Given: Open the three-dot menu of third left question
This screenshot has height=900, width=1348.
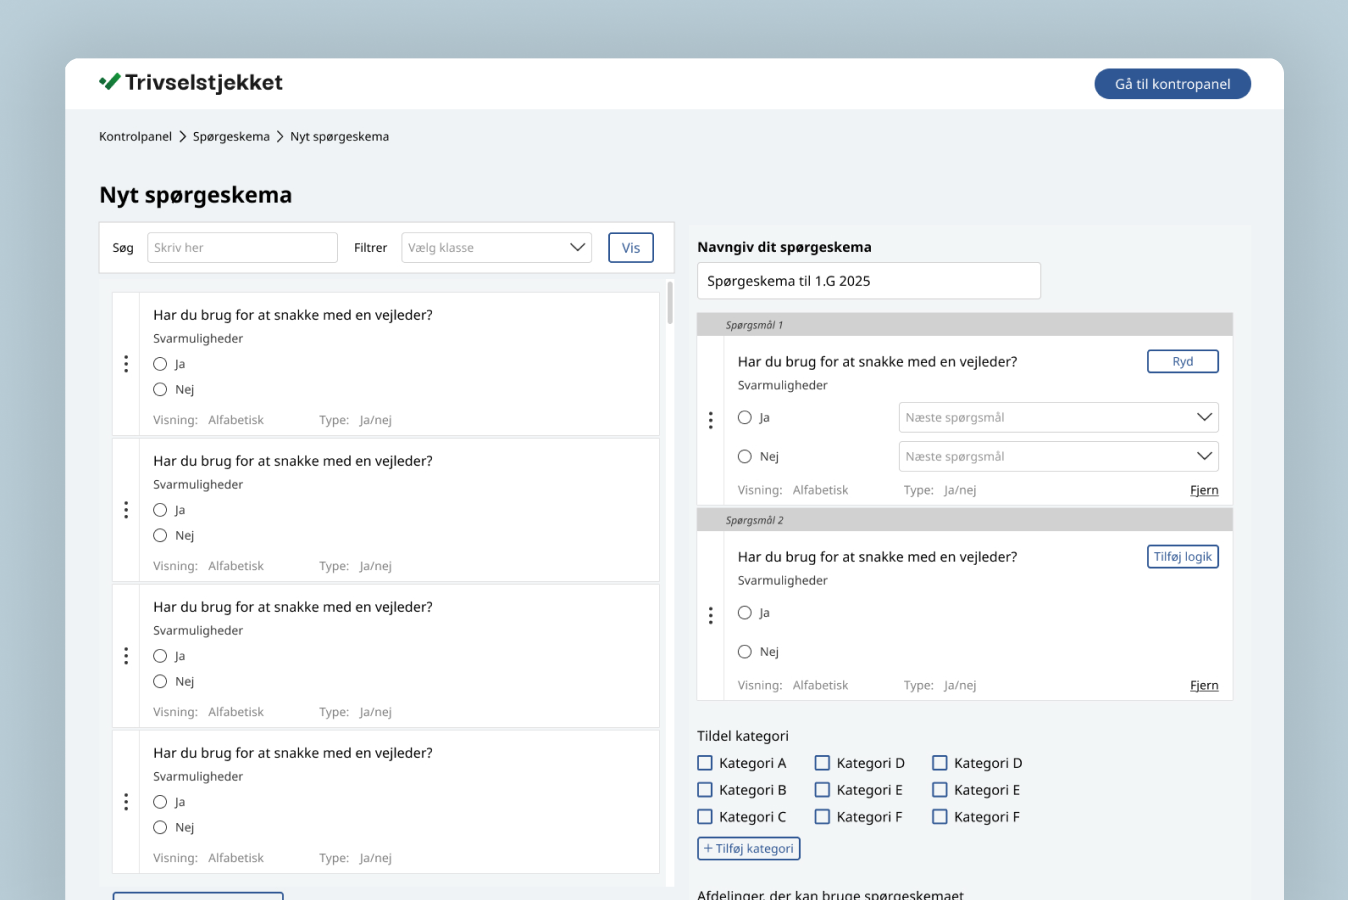Looking at the screenshot, I should tap(126, 656).
